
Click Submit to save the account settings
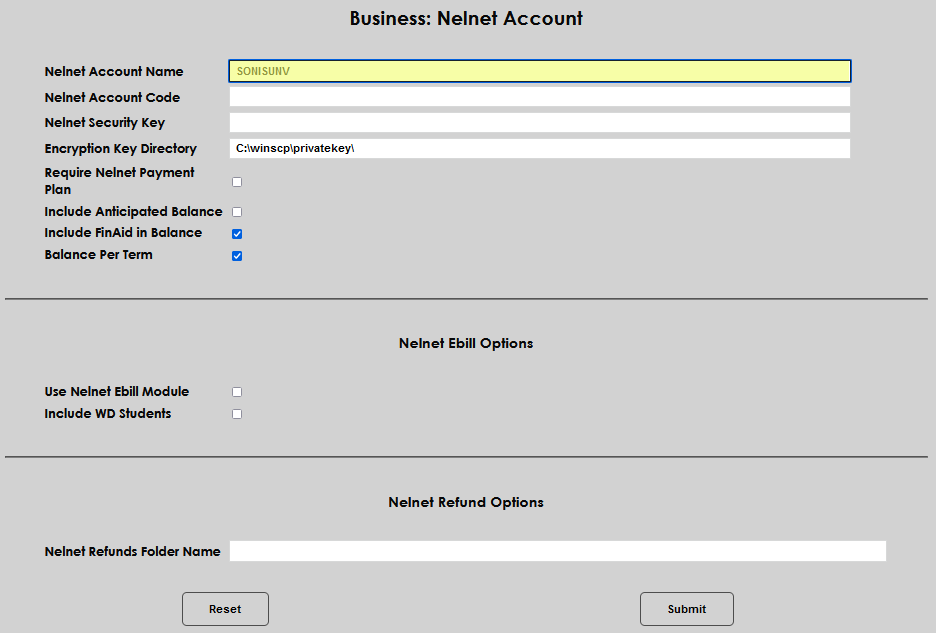(686, 608)
